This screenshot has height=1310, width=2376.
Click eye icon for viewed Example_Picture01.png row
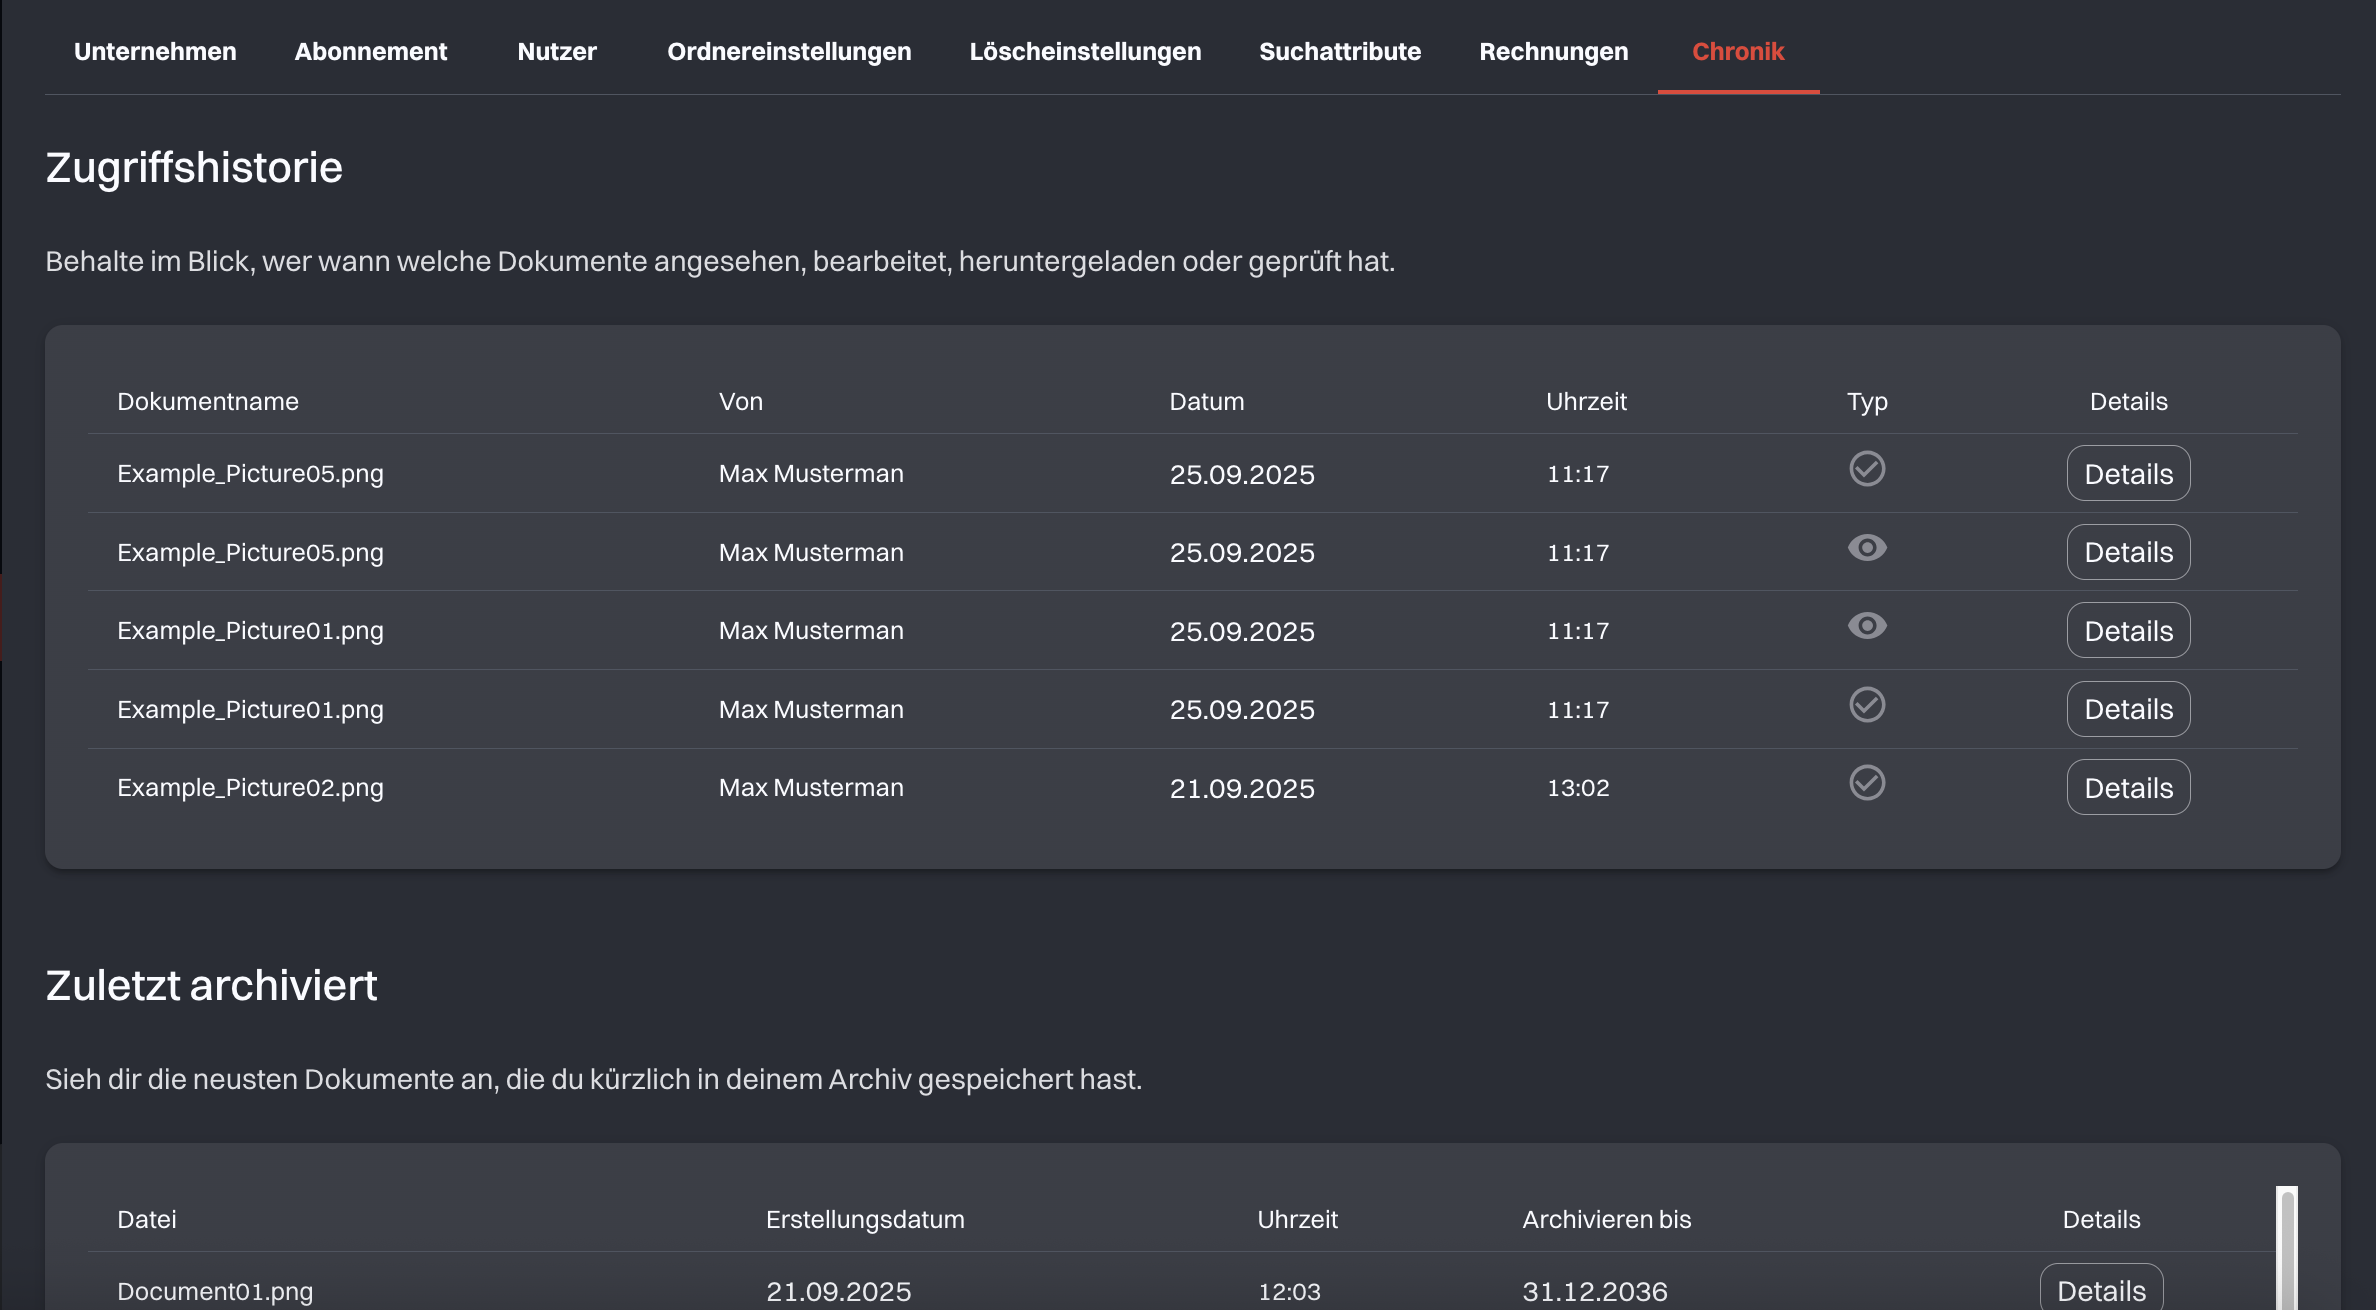pyautogui.click(x=1866, y=626)
